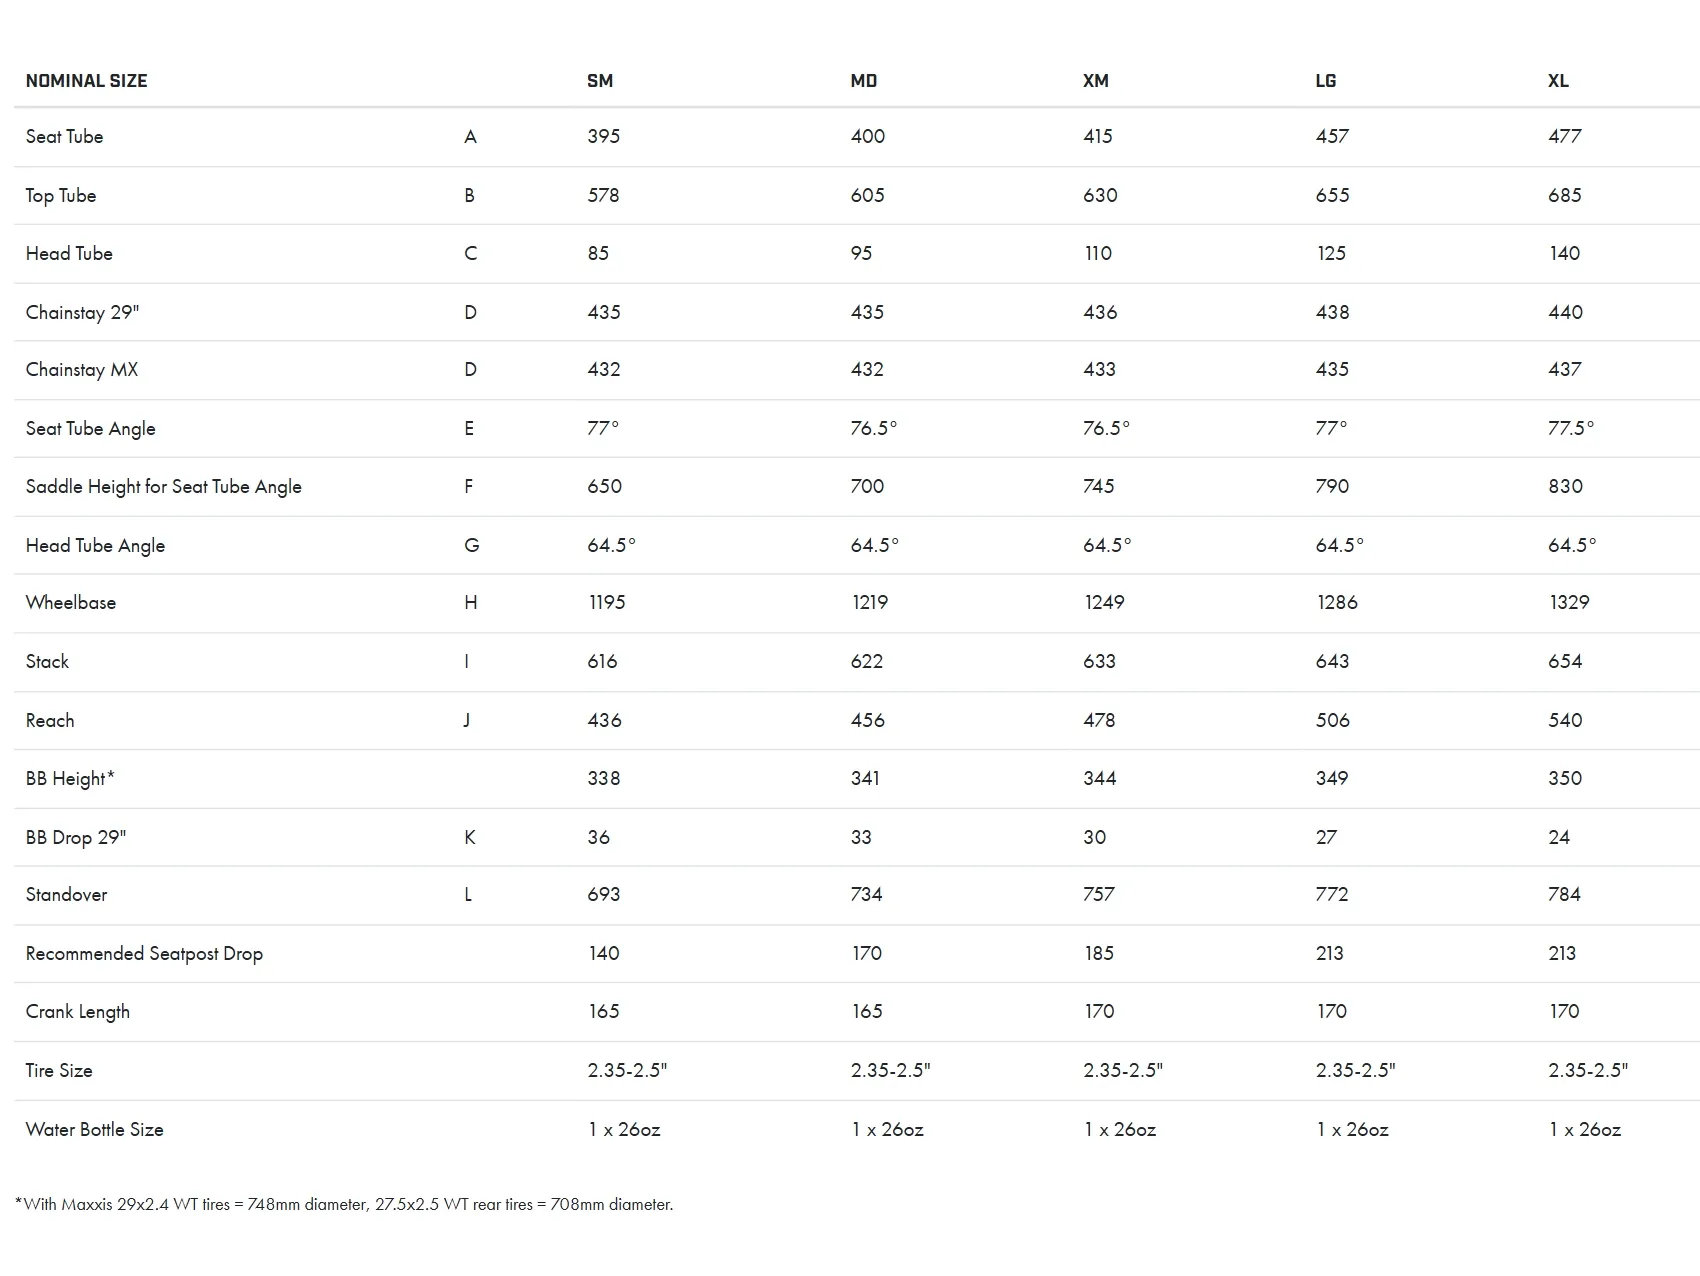1700x1276 pixels.
Task: Click Recommended Seatpost Drop row label
Action: tap(144, 954)
